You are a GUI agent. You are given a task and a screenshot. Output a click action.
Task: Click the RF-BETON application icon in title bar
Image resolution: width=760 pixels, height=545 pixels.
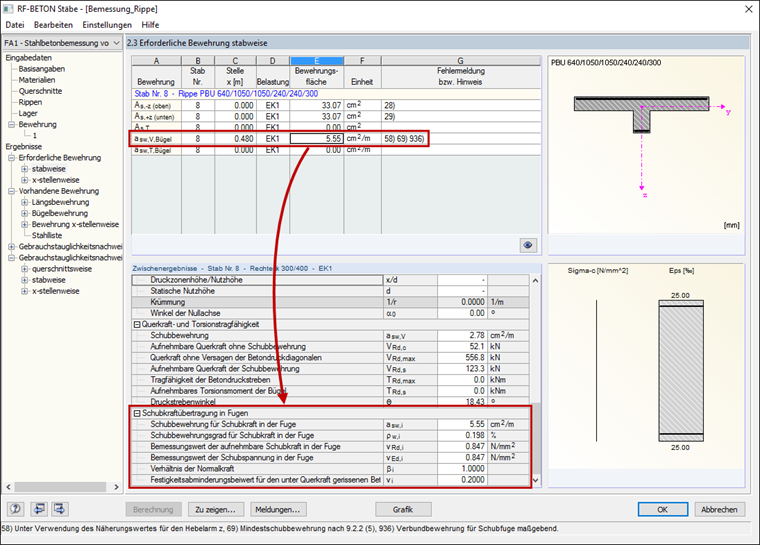8,9
